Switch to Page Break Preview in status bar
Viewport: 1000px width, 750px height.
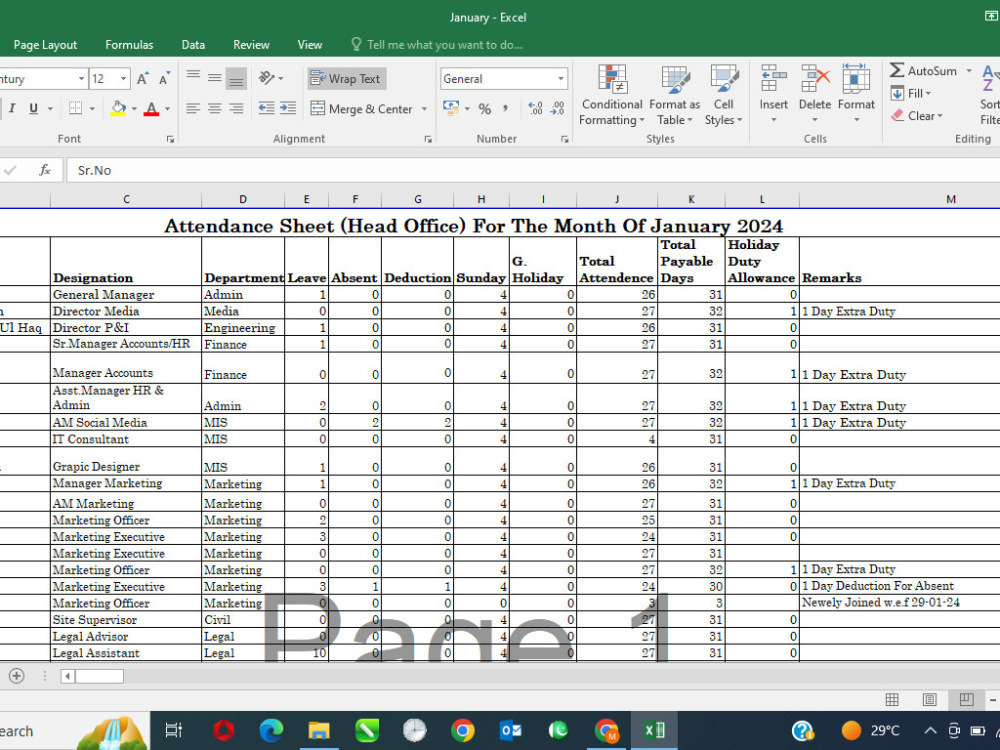(966, 700)
